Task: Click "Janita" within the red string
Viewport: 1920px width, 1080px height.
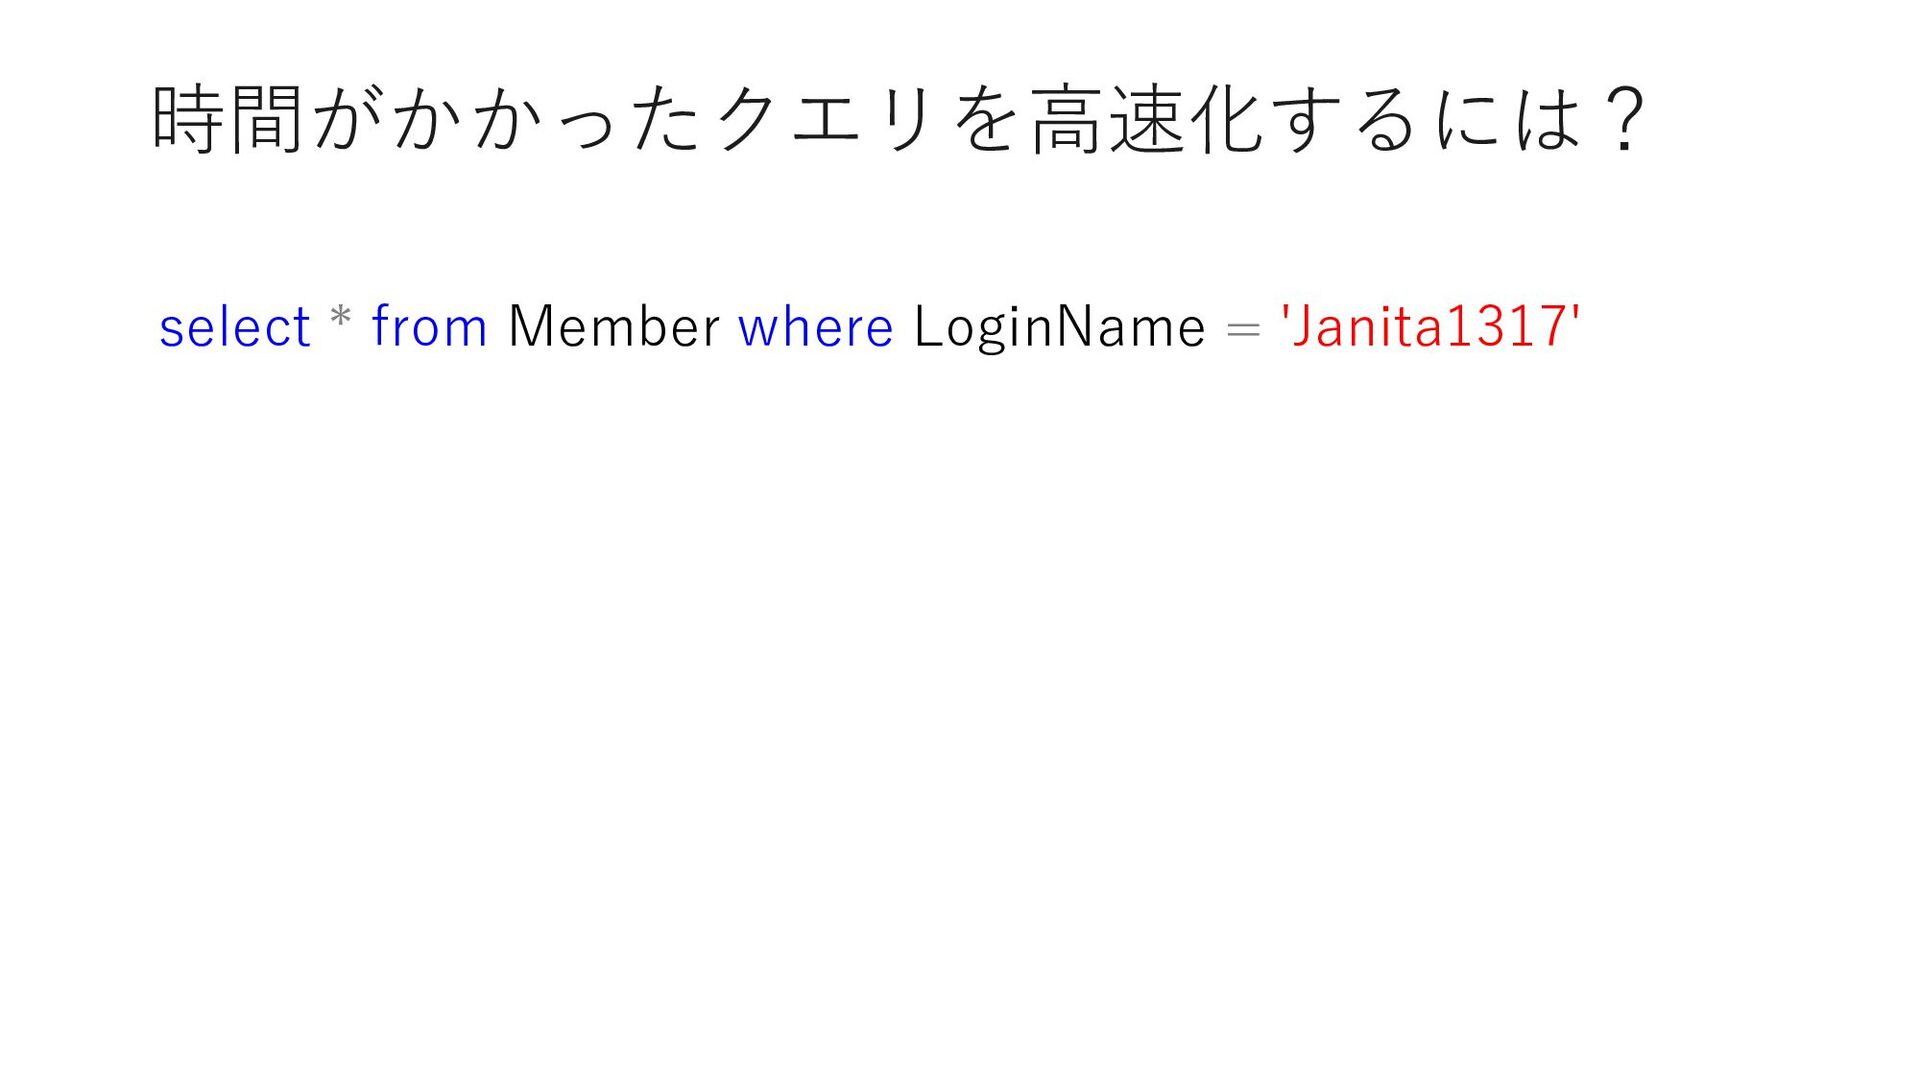Action: click(x=1367, y=327)
